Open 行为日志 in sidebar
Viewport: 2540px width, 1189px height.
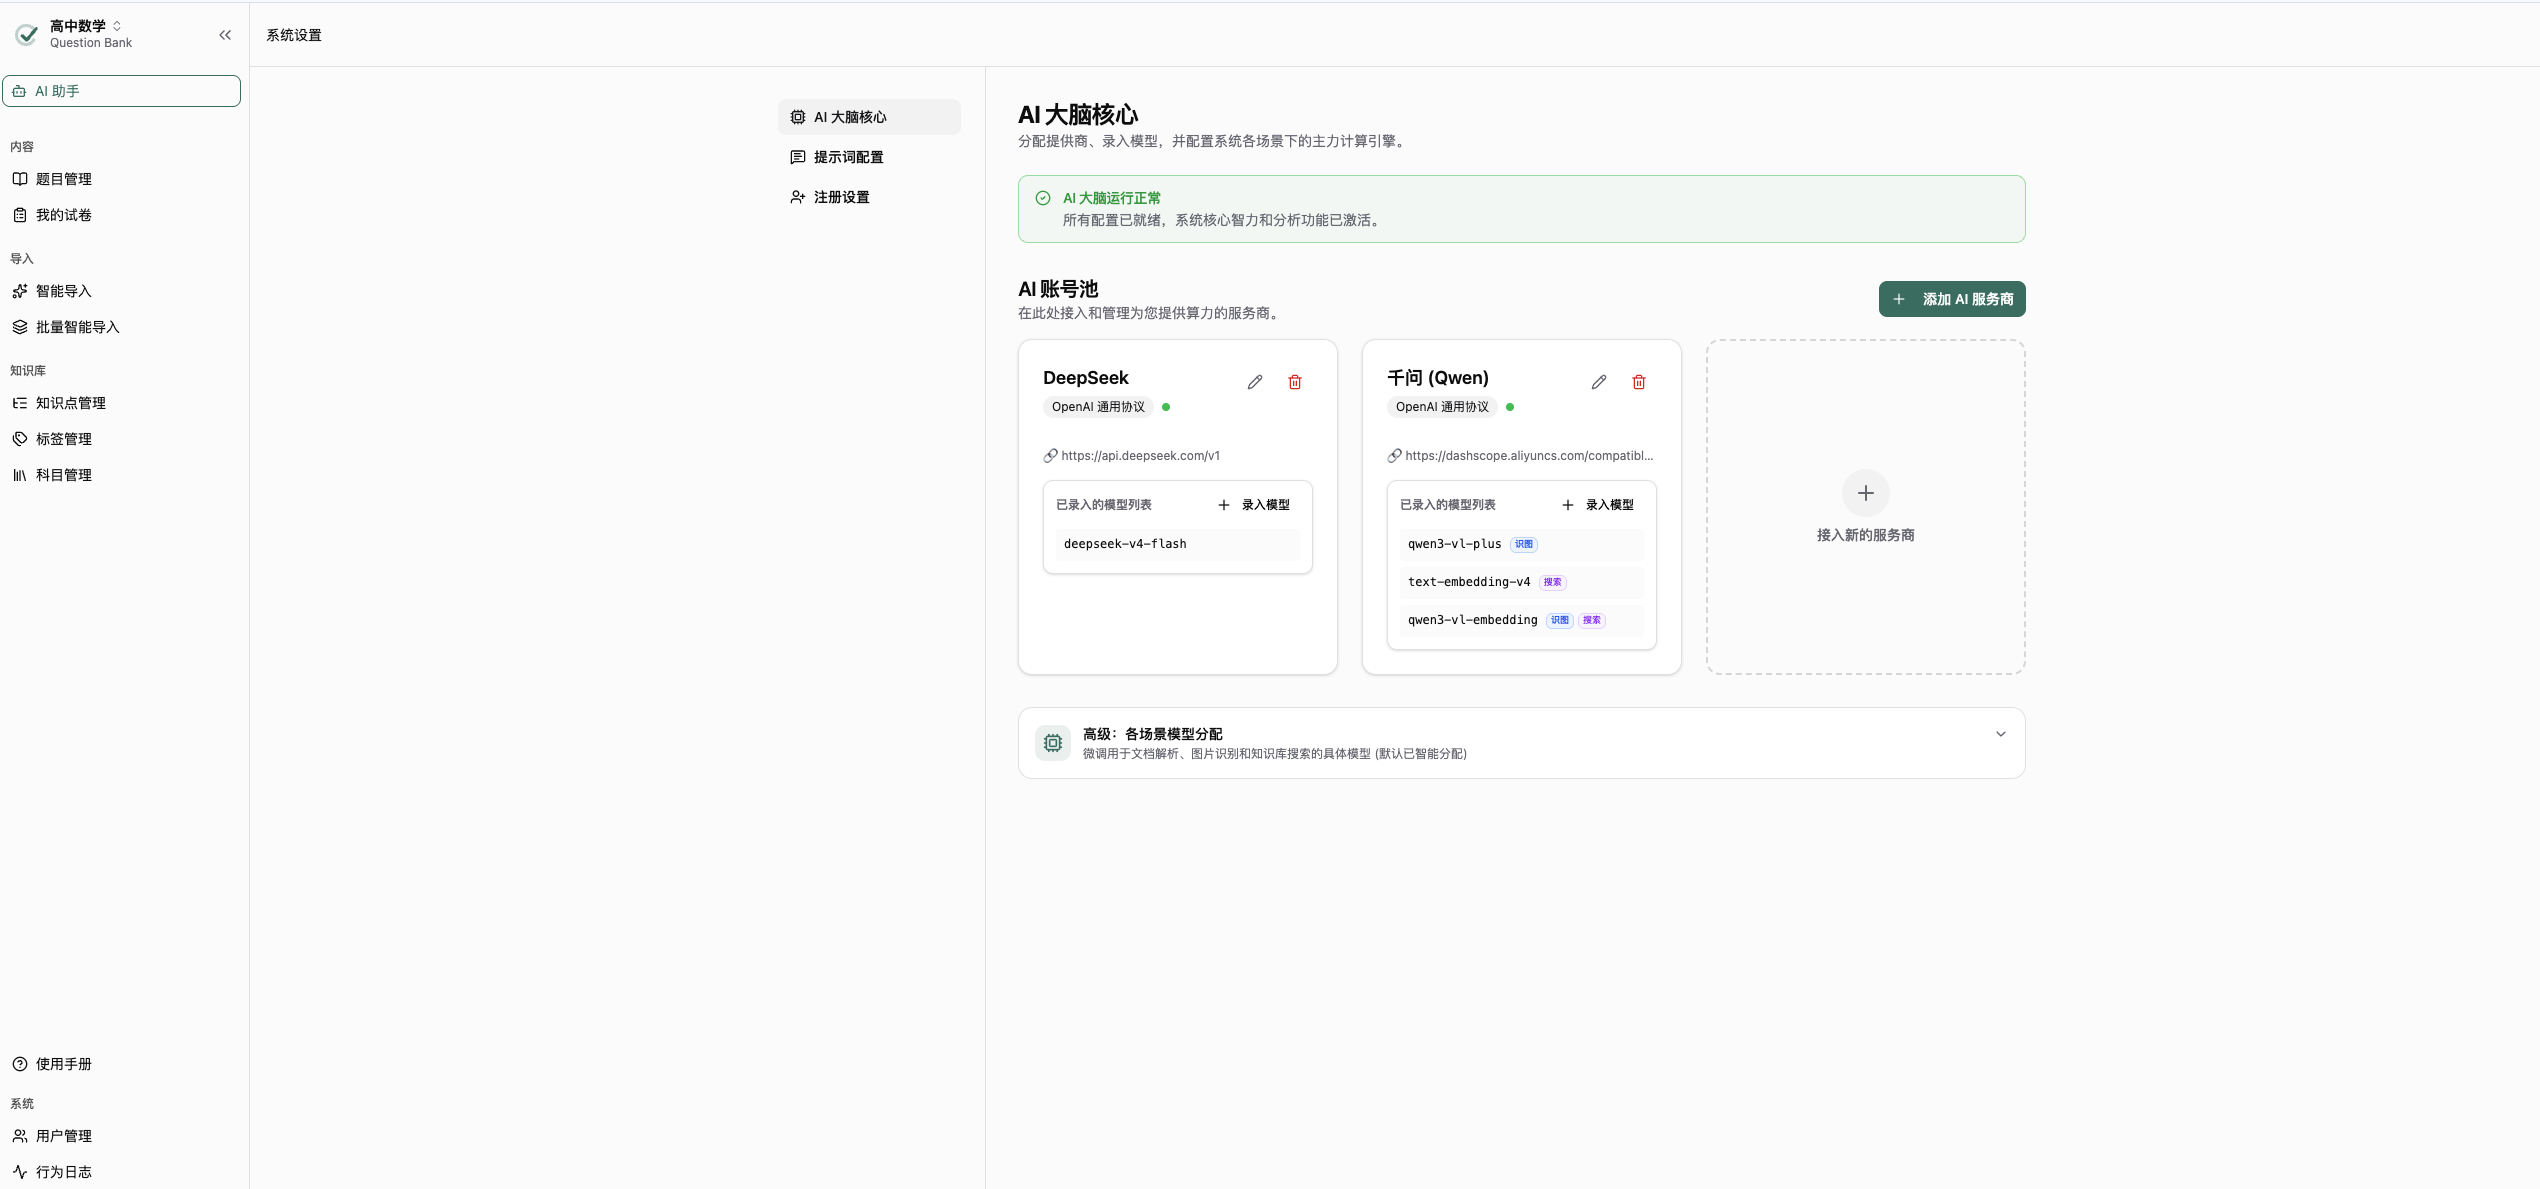pos(64,1172)
